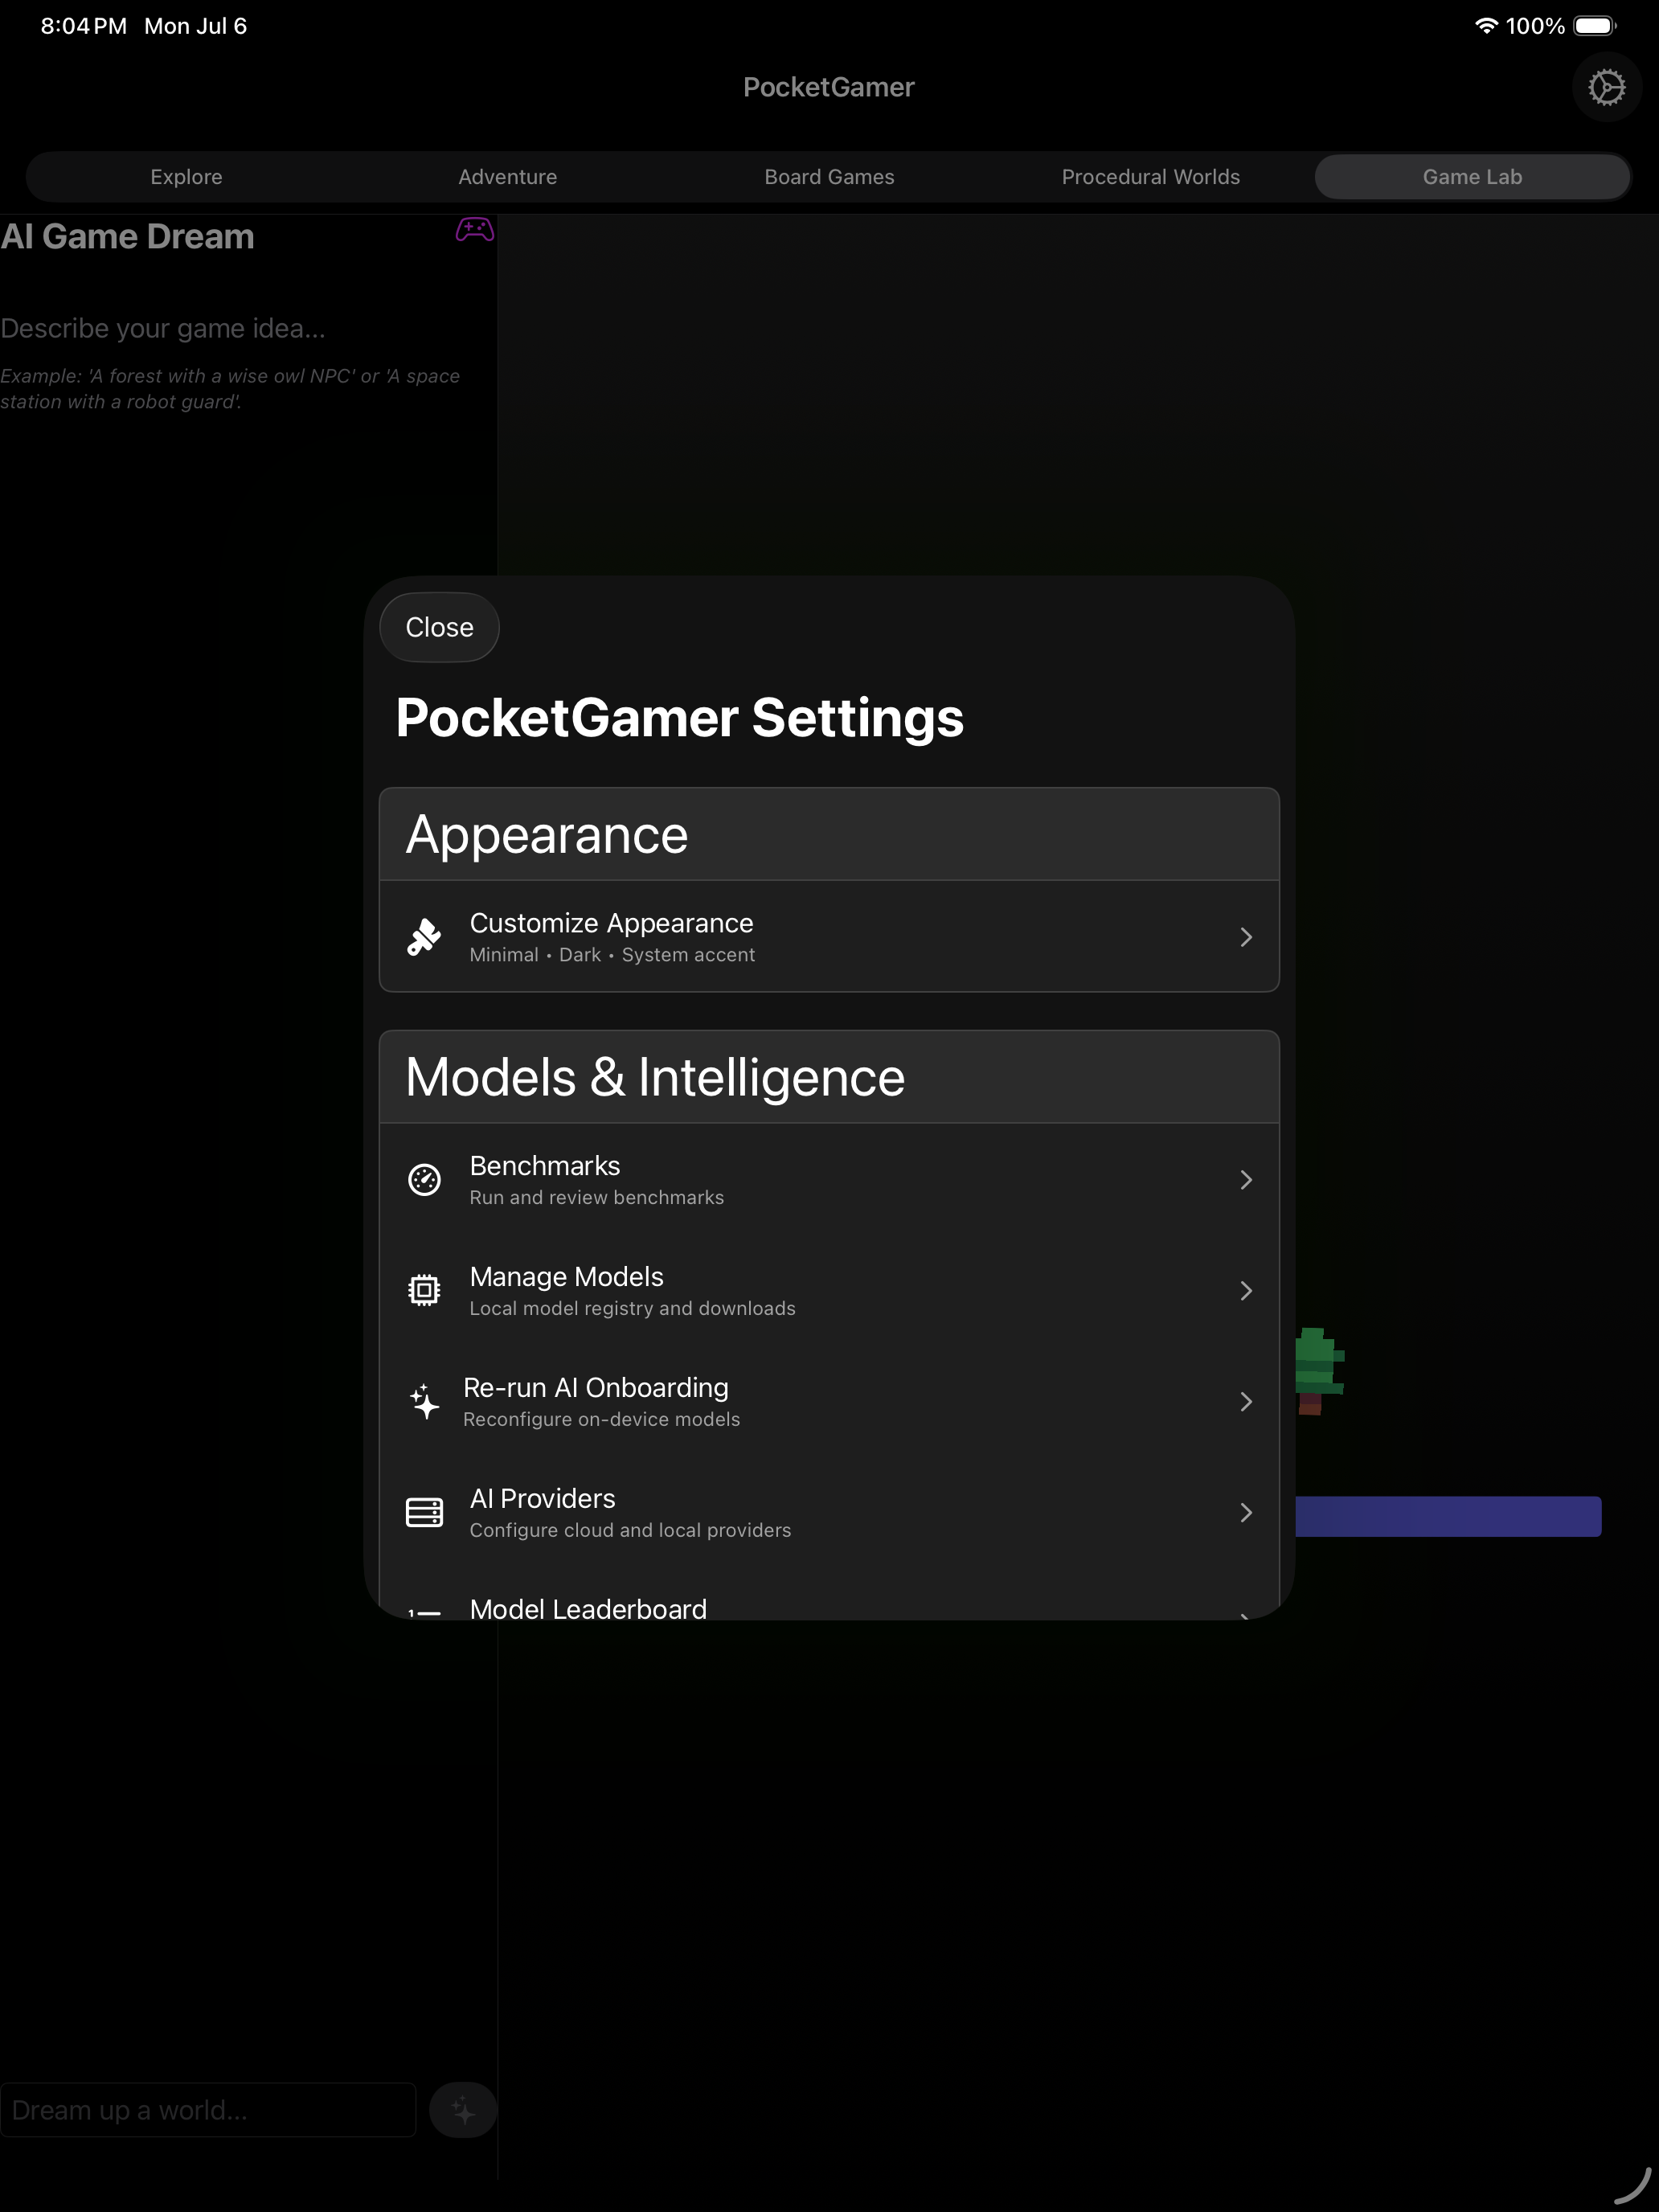Focus the 'Dream up a world...' input
Image resolution: width=1659 pixels, height=2212 pixels.
208,2109
